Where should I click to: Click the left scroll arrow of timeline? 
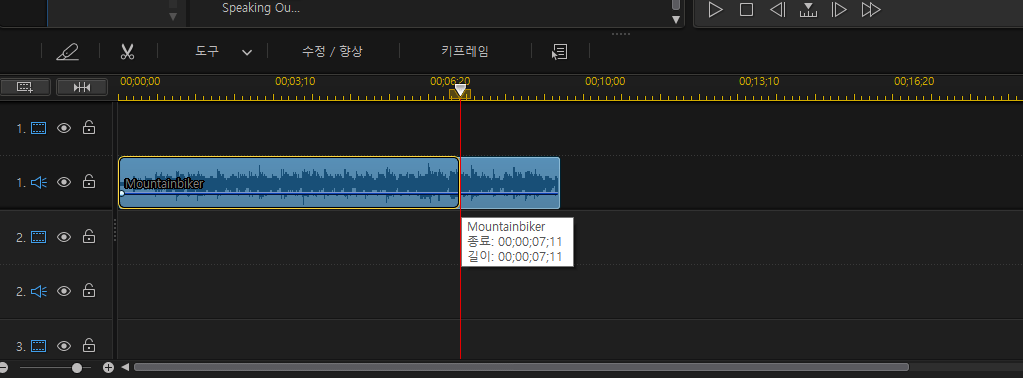[x=125, y=368]
